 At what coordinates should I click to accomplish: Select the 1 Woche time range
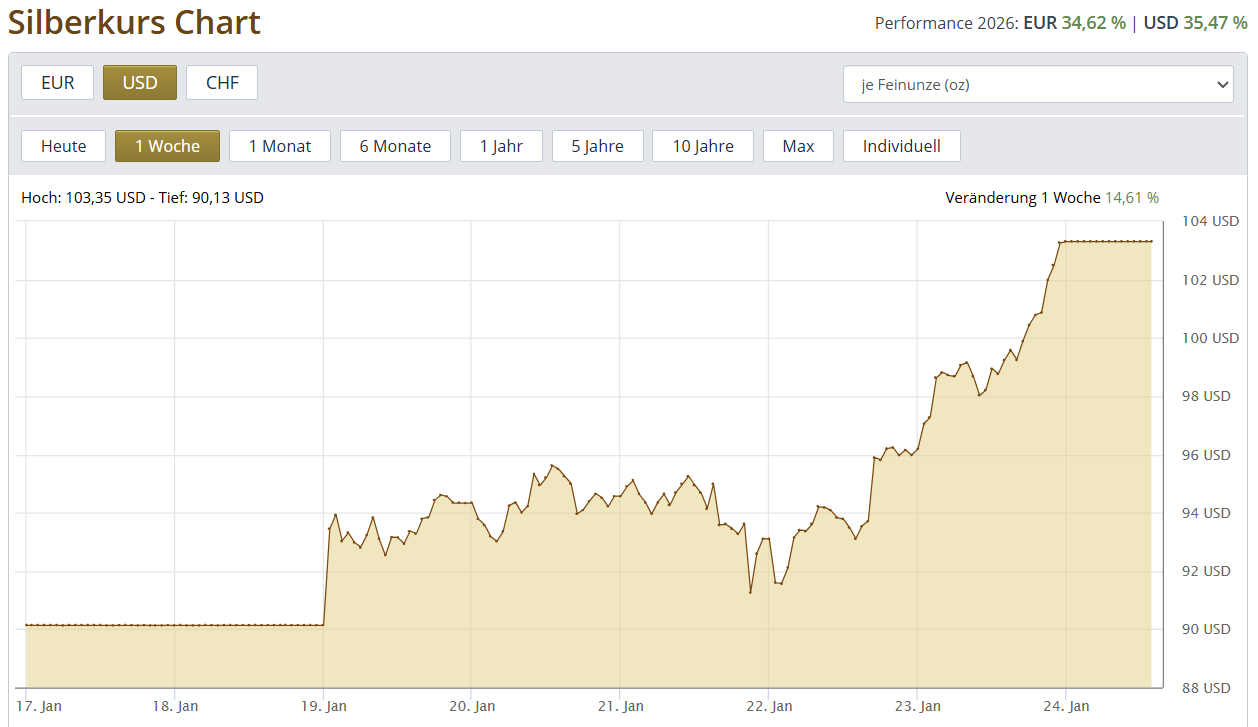tap(167, 146)
